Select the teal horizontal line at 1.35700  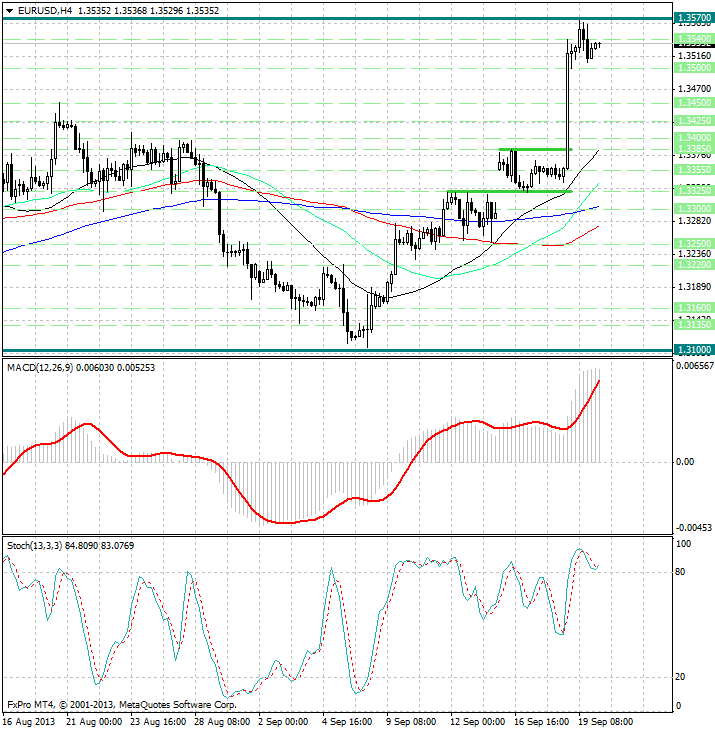(x=337, y=19)
